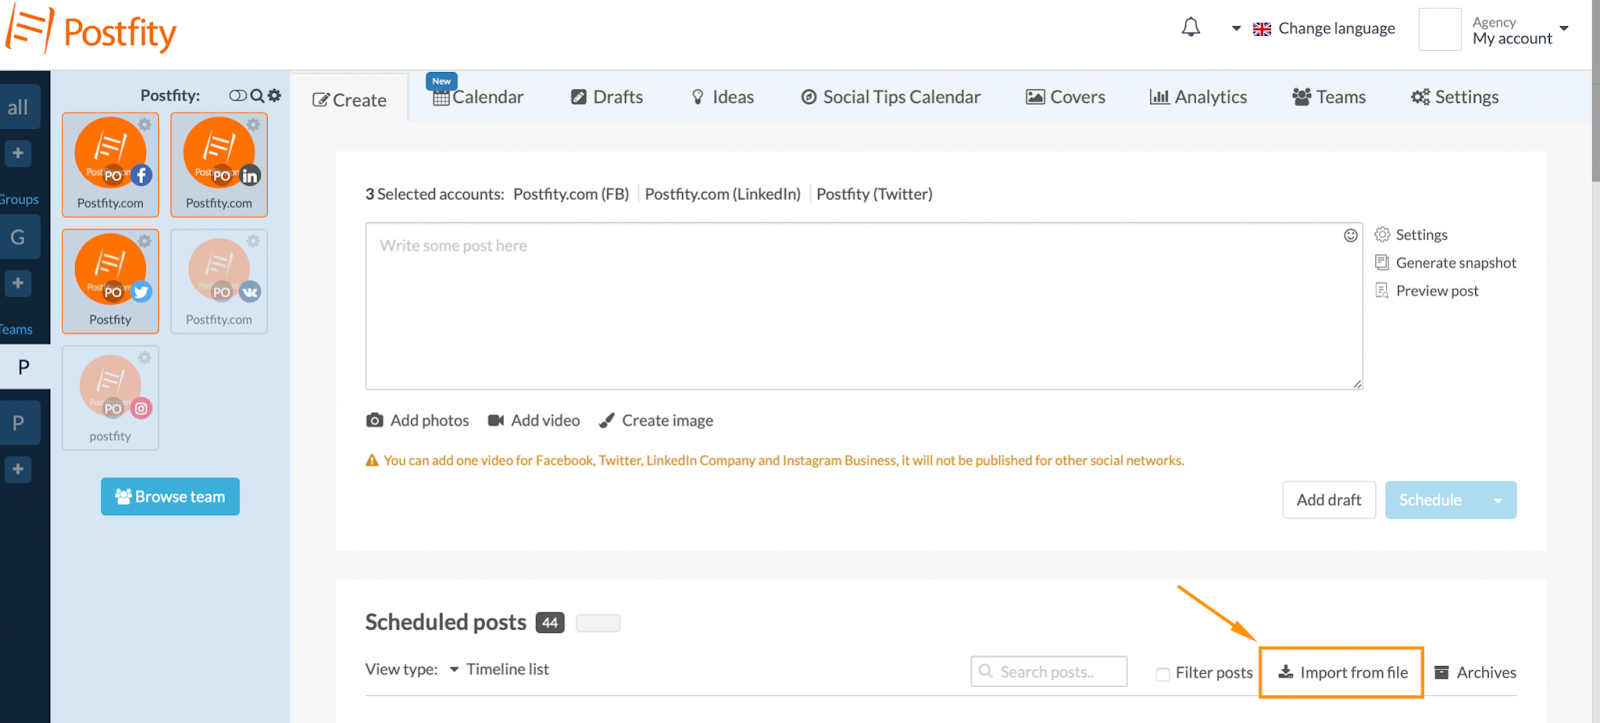Click Preview post

(x=1426, y=291)
